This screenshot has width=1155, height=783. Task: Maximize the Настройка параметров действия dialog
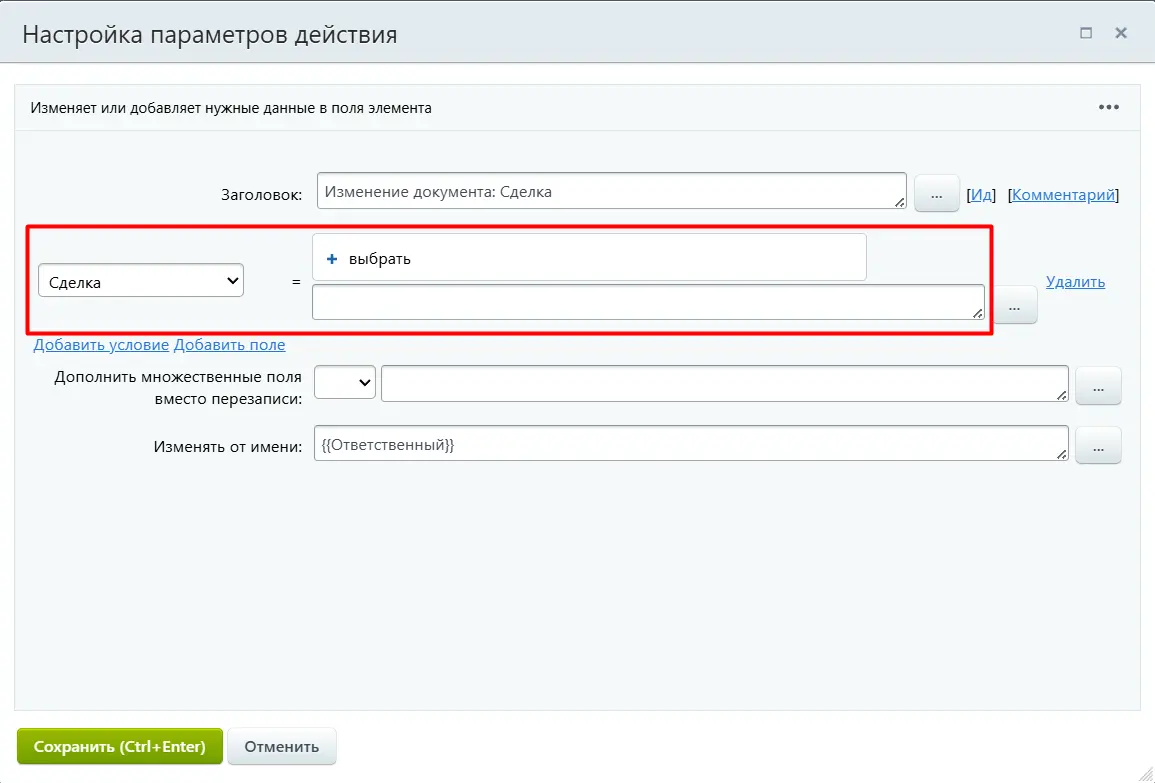coord(1086,32)
